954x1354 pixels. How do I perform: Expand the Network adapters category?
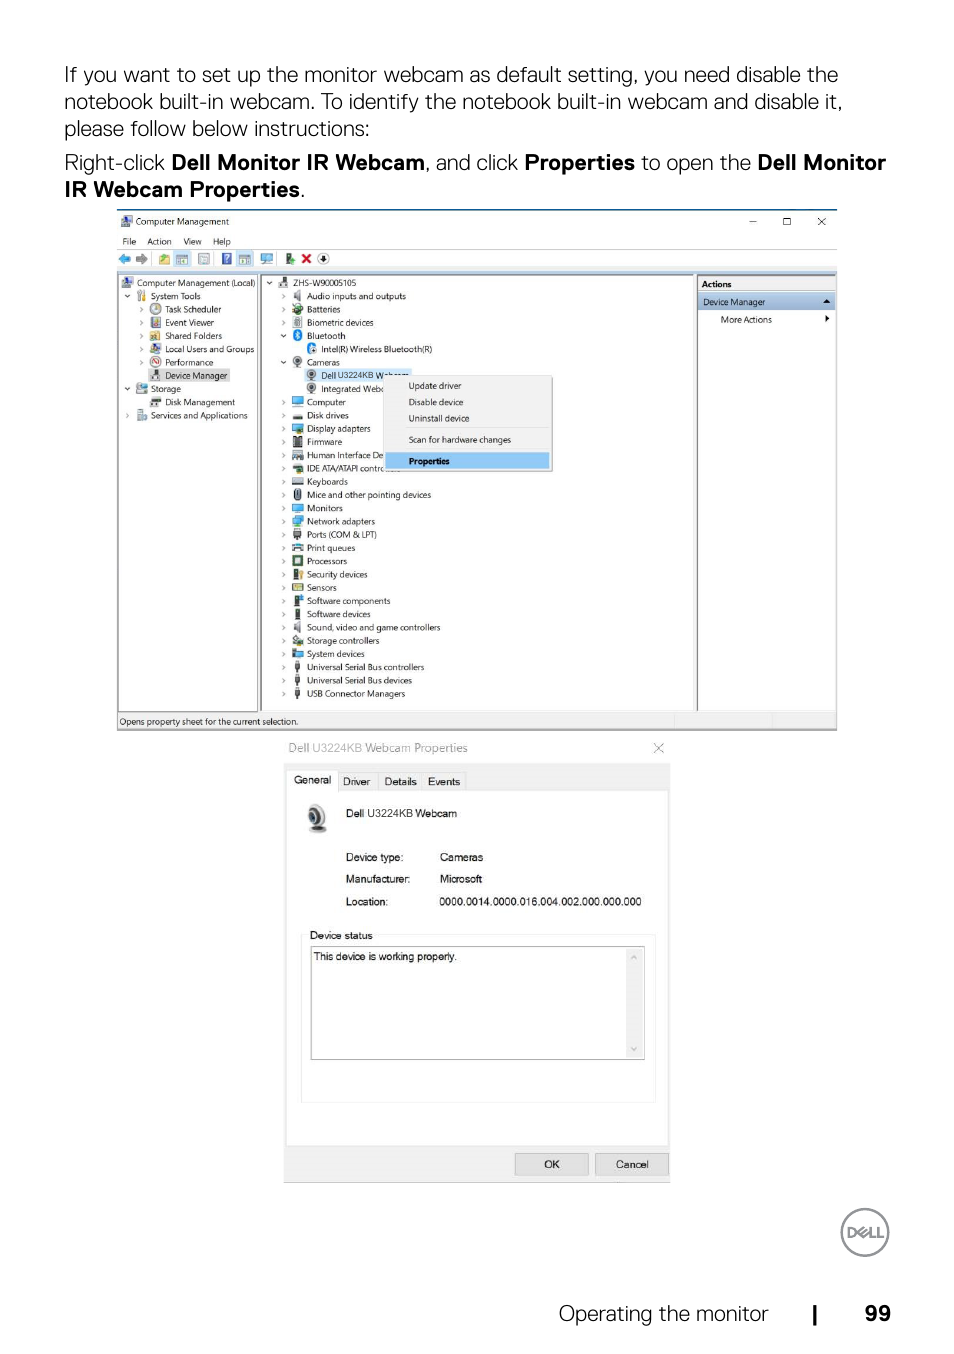[283, 521]
